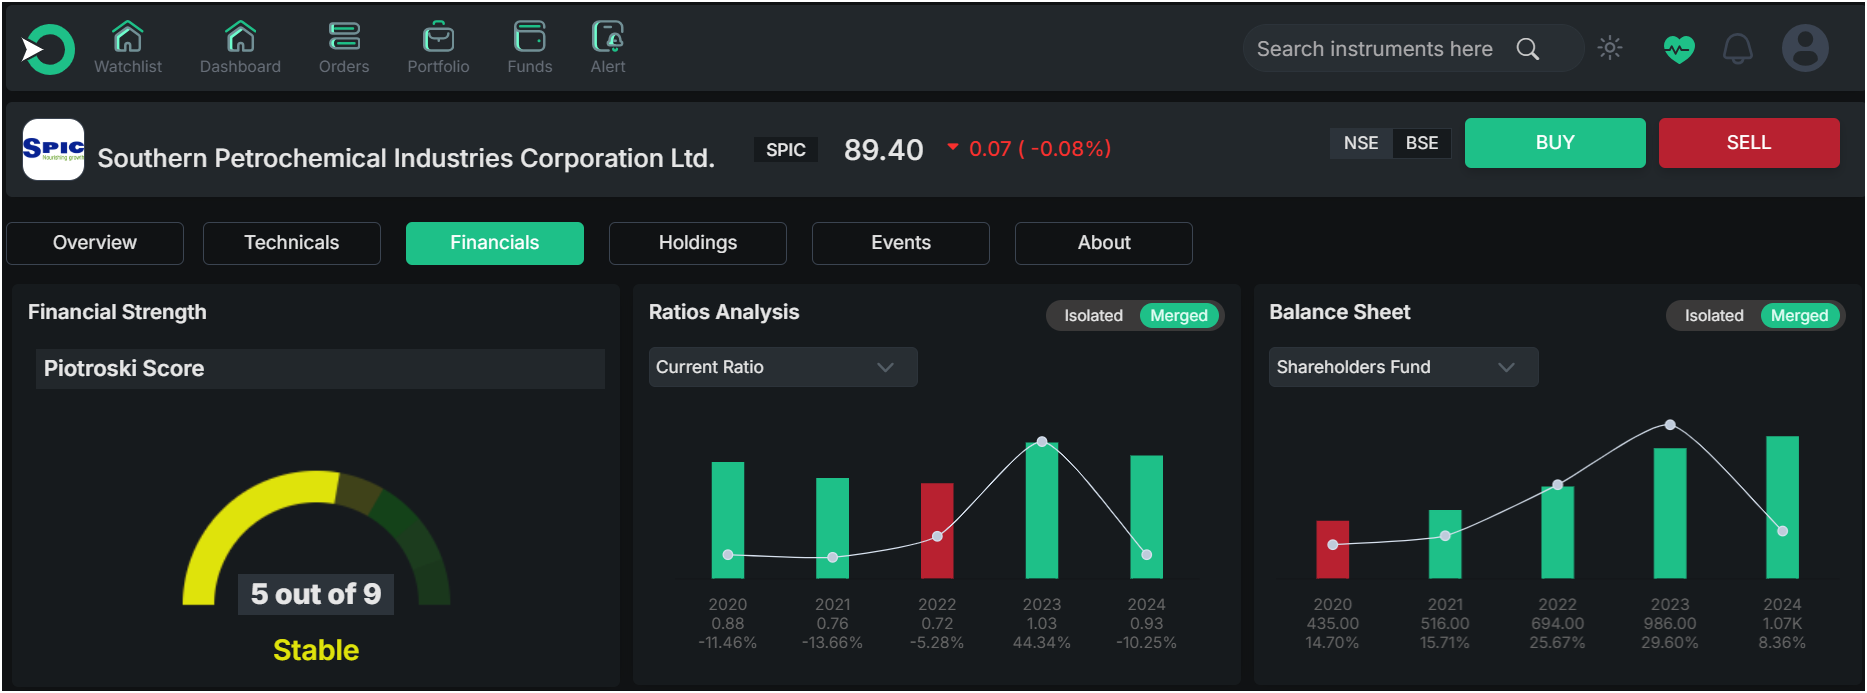The height and width of the screenshot is (693, 1867).
Task: Open the Alert icon
Action: point(608,37)
